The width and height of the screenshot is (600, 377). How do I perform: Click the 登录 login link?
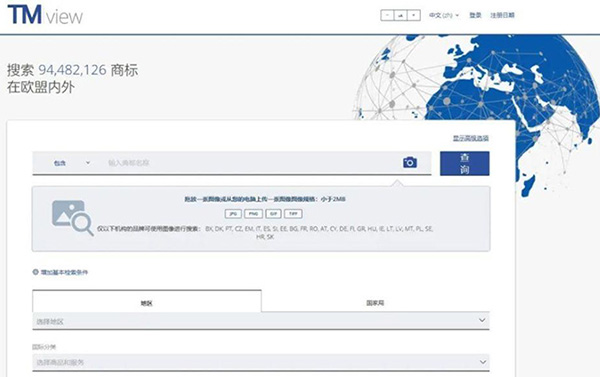click(x=475, y=15)
